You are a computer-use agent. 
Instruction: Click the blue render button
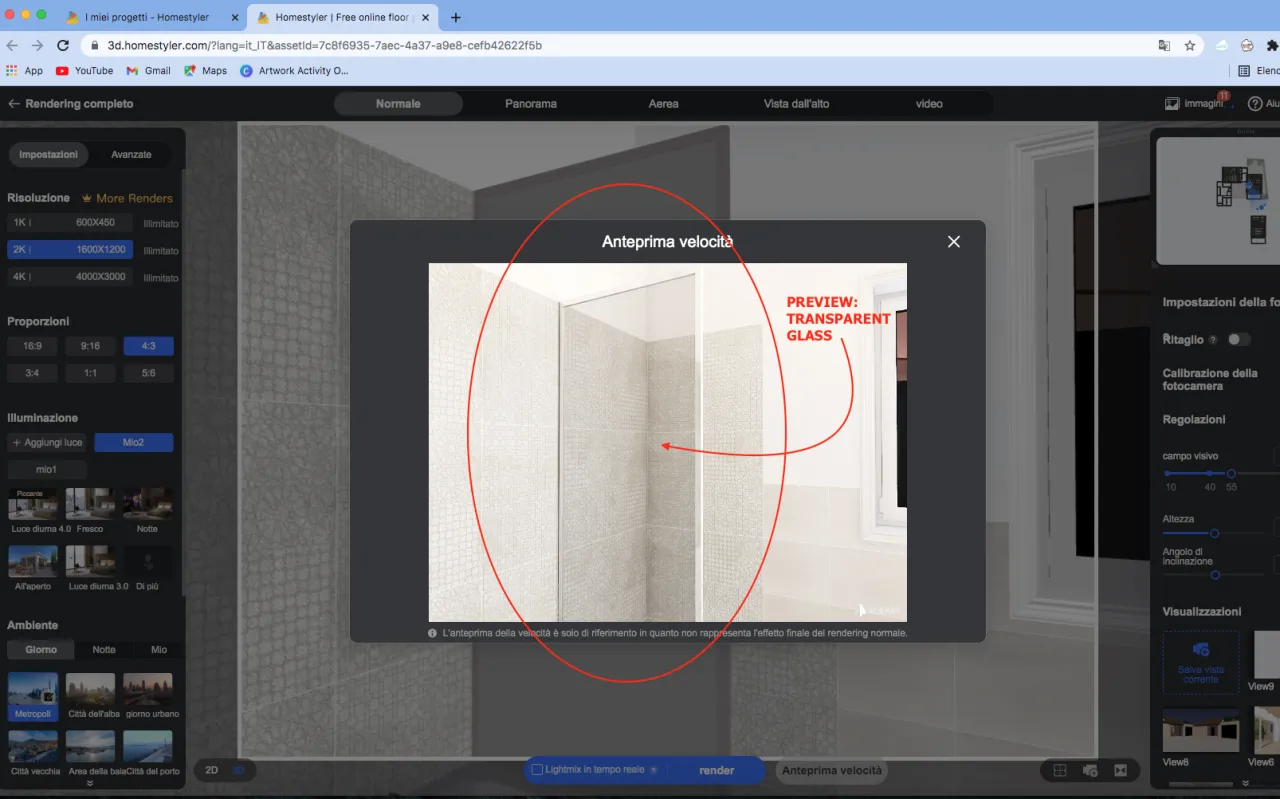[x=716, y=770]
